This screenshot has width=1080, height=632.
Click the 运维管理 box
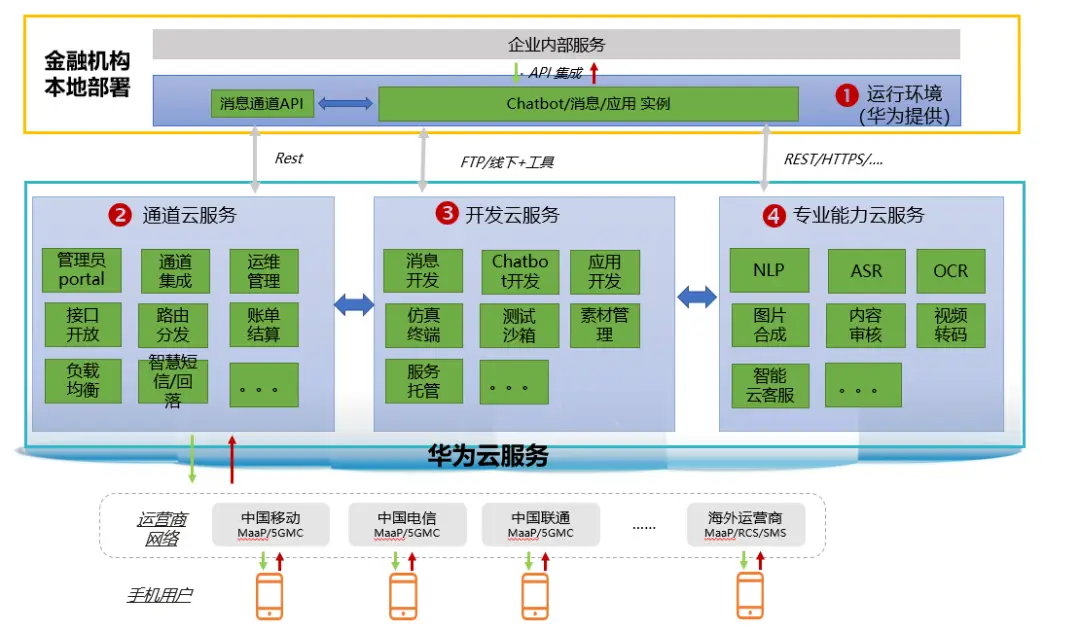tap(264, 271)
